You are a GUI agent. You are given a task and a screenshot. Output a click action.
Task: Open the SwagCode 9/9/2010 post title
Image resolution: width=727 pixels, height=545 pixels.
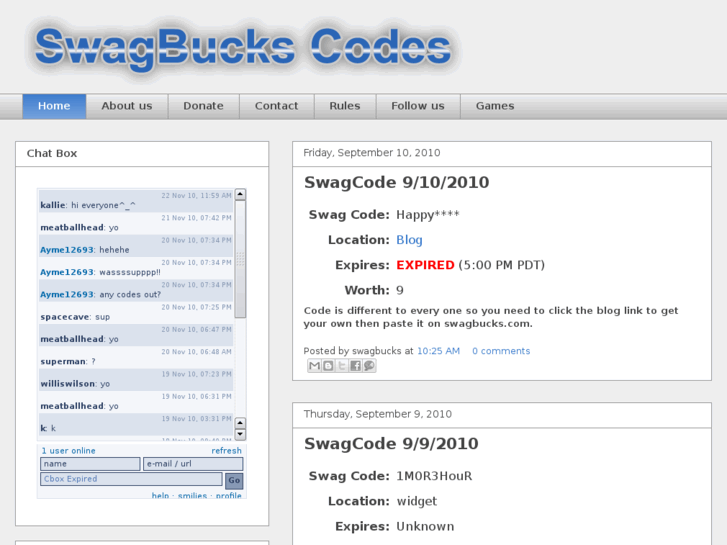click(391, 444)
